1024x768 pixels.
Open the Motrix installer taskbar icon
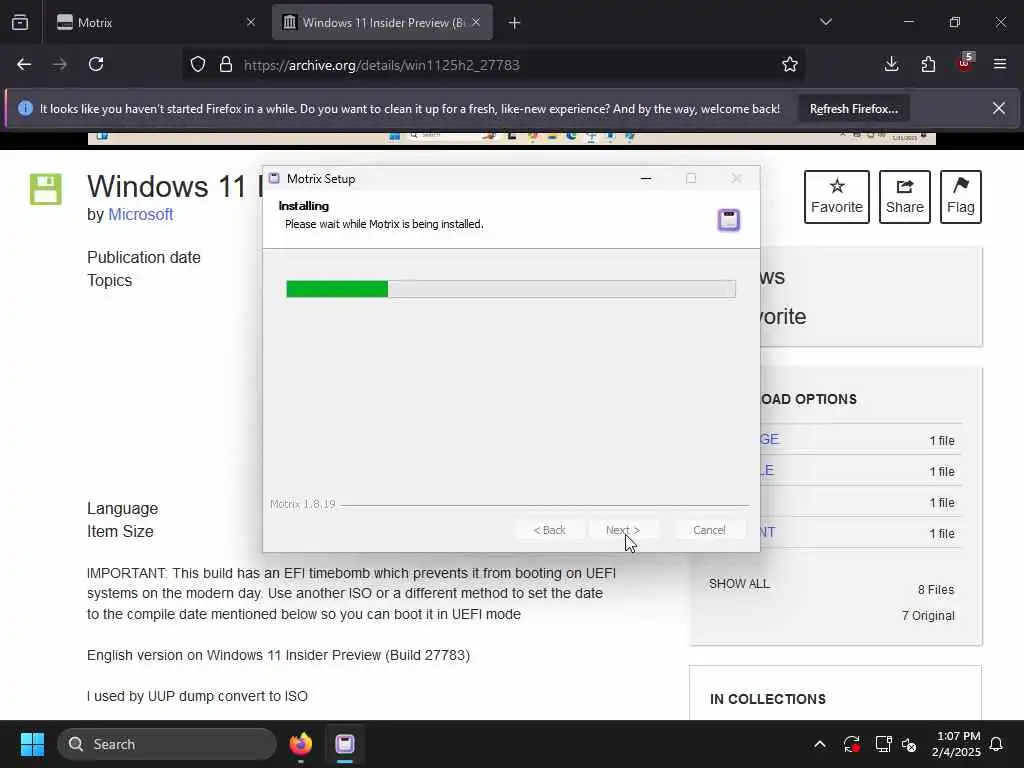[x=345, y=744]
